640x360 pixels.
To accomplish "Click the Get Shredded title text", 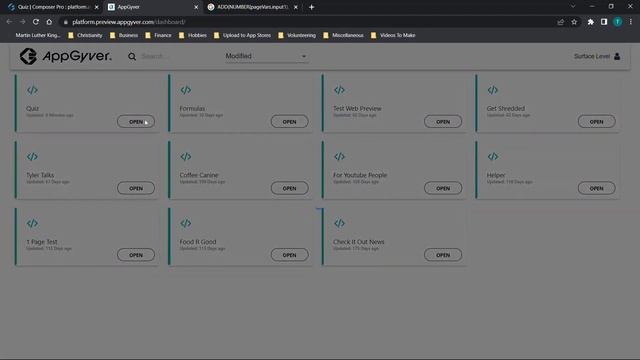I will [x=506, y=109].
